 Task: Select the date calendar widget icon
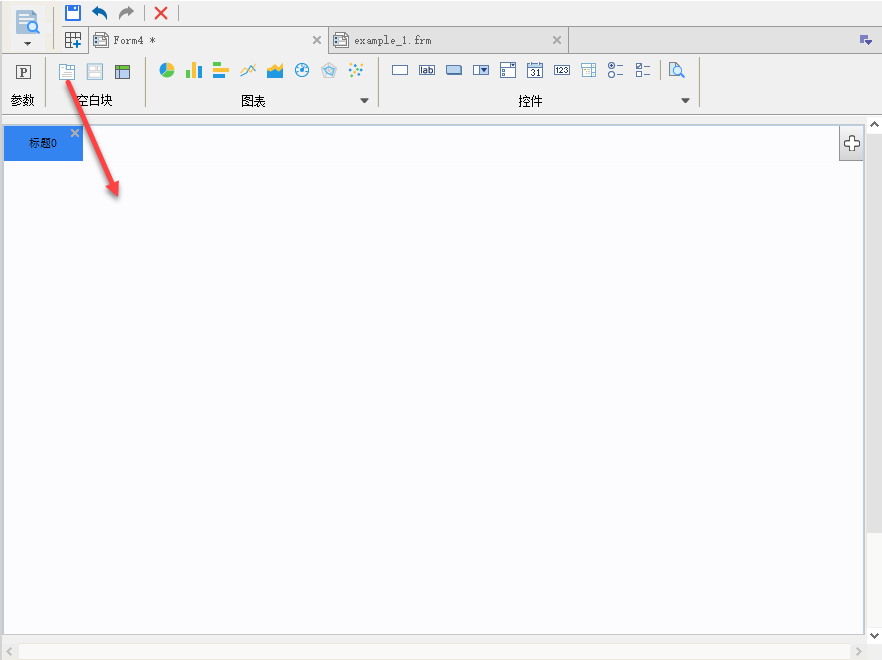535,70
